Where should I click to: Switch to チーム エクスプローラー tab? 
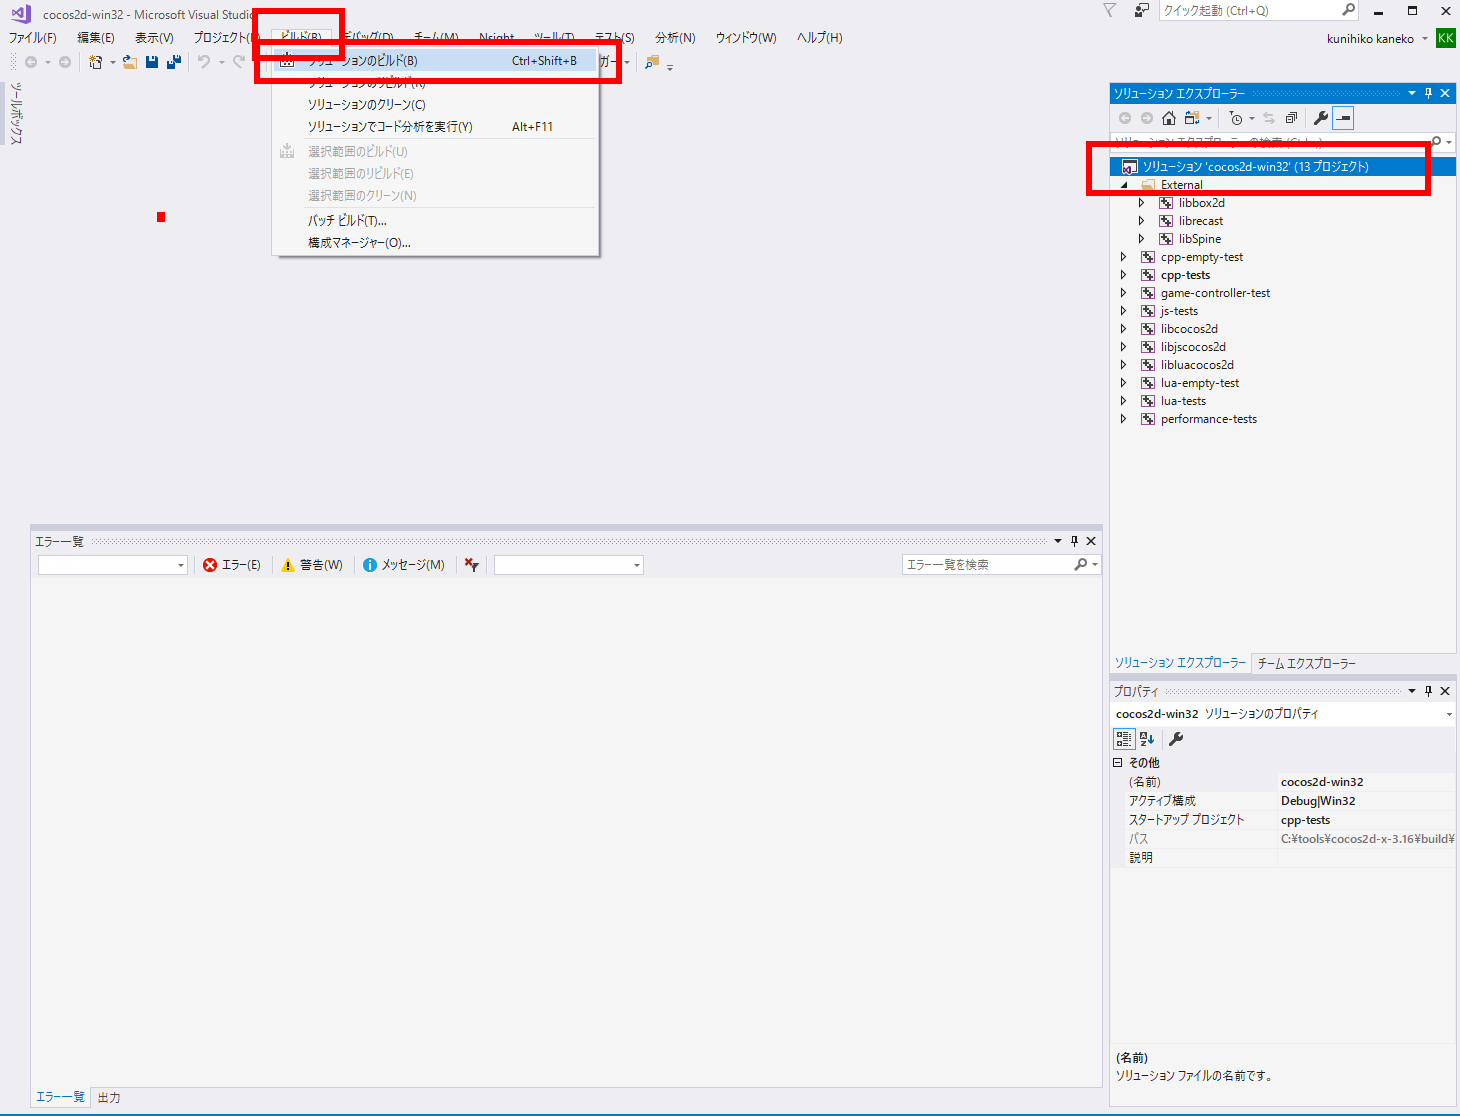point(1306,663)
